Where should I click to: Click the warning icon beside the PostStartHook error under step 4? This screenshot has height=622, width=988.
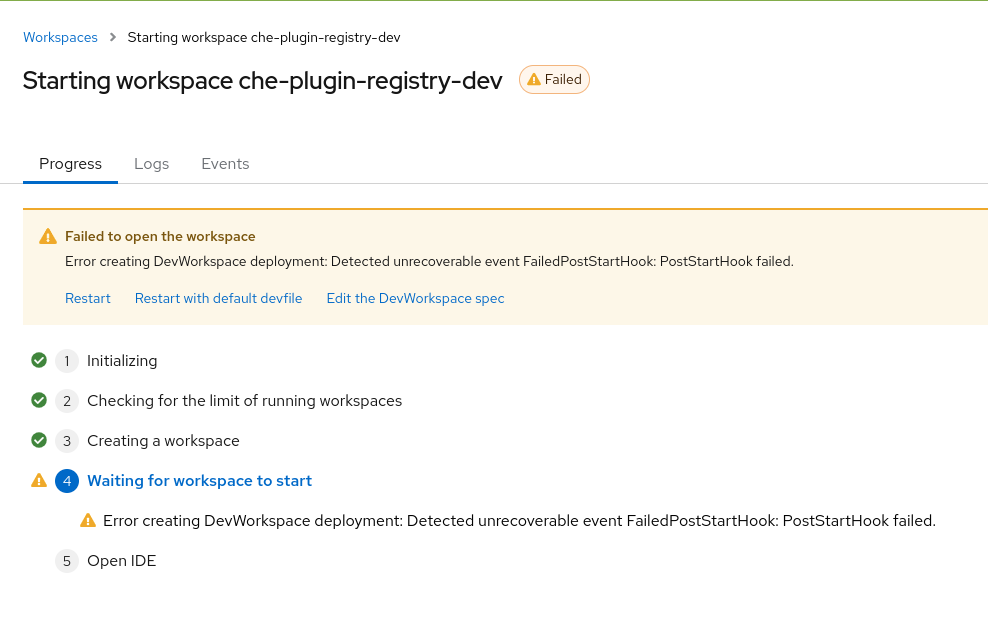pyautogui.click(x=88, y=521)
